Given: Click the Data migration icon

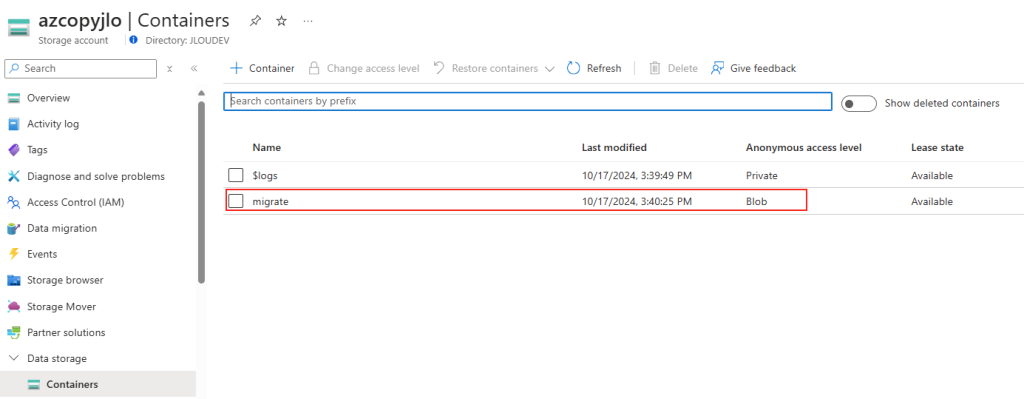Looking at the screenshot, I should tap(14, 229).
